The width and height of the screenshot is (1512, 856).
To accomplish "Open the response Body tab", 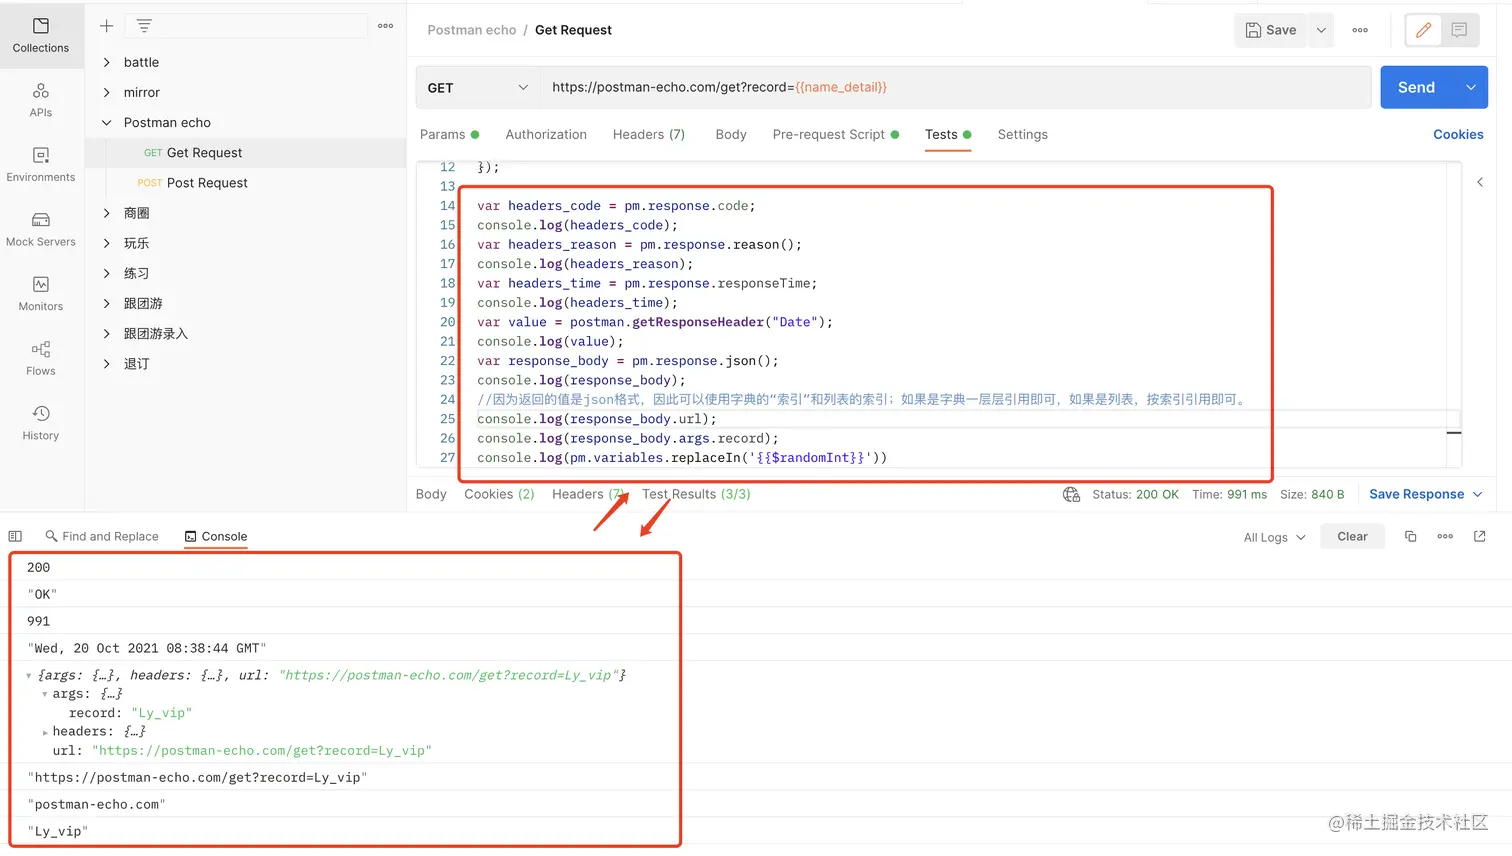I will [x=431, y=494].
